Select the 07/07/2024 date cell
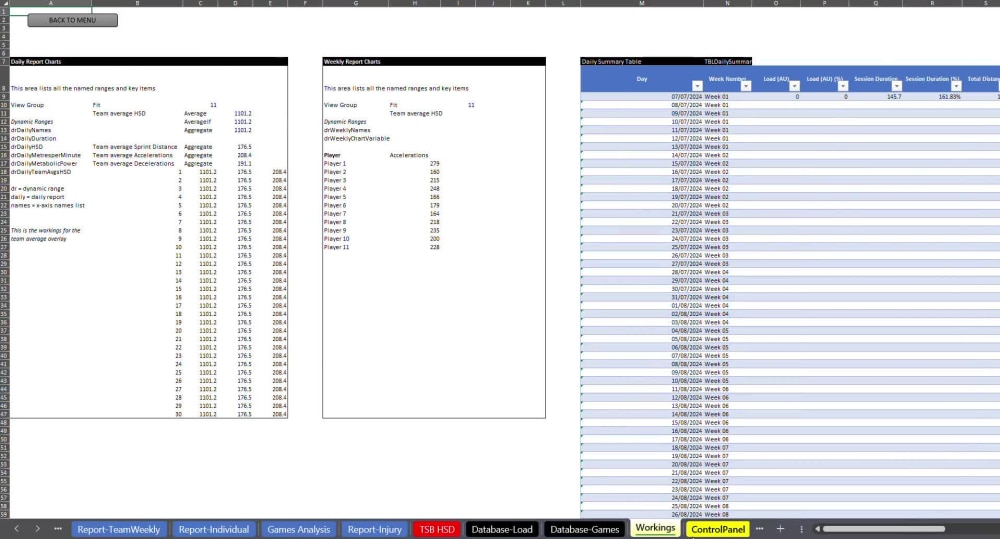Viewport: 1000px width, 539px height. [x=686, y=97]
